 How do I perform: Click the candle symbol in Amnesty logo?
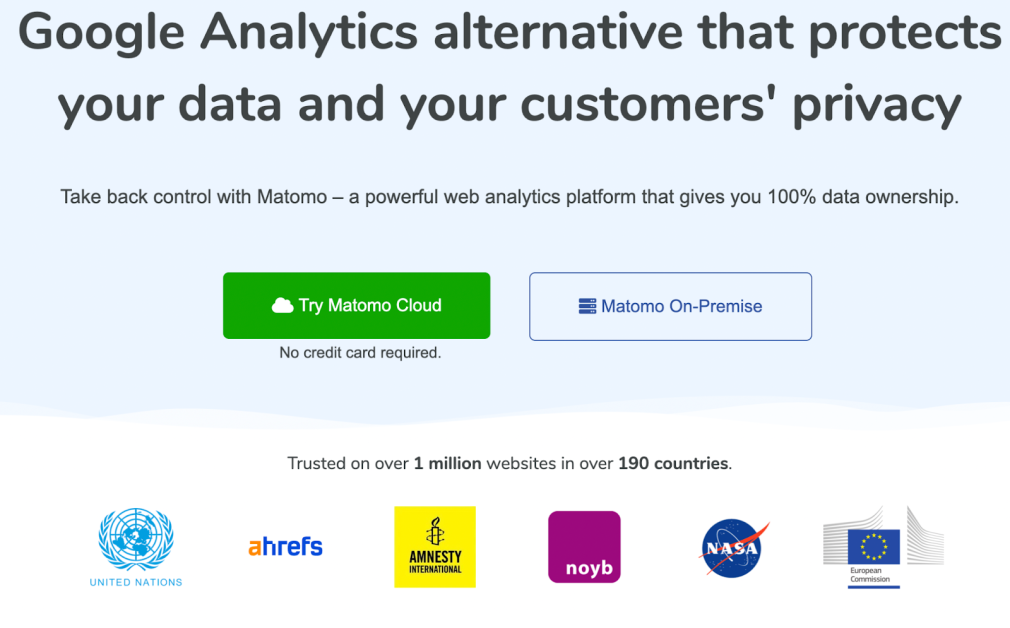pyautogui.click(x=435, y=531)
